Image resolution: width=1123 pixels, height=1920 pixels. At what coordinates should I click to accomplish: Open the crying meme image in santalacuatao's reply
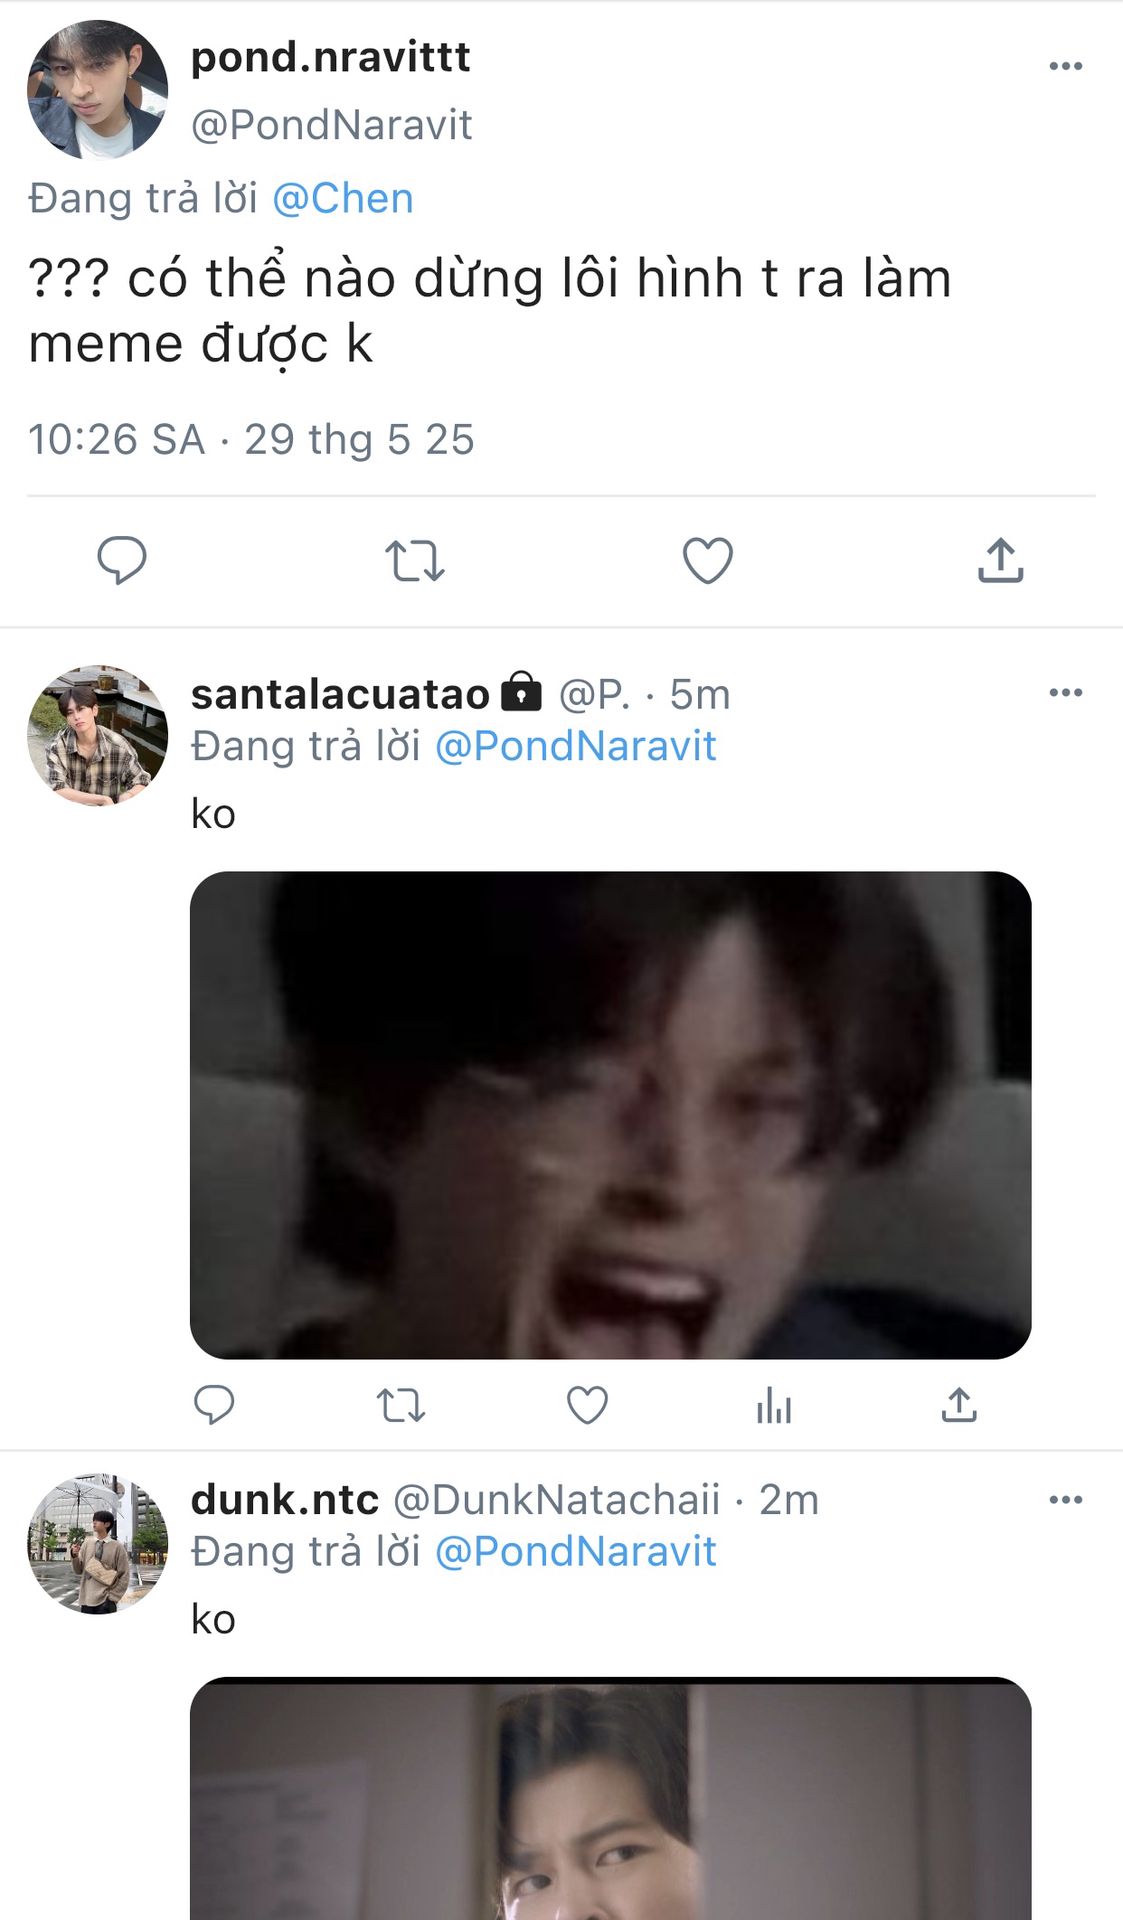(610, 1114)
